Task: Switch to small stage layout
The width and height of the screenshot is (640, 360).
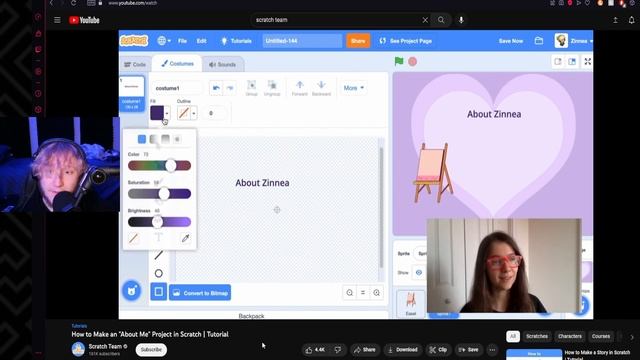Action: click(558, 62)
